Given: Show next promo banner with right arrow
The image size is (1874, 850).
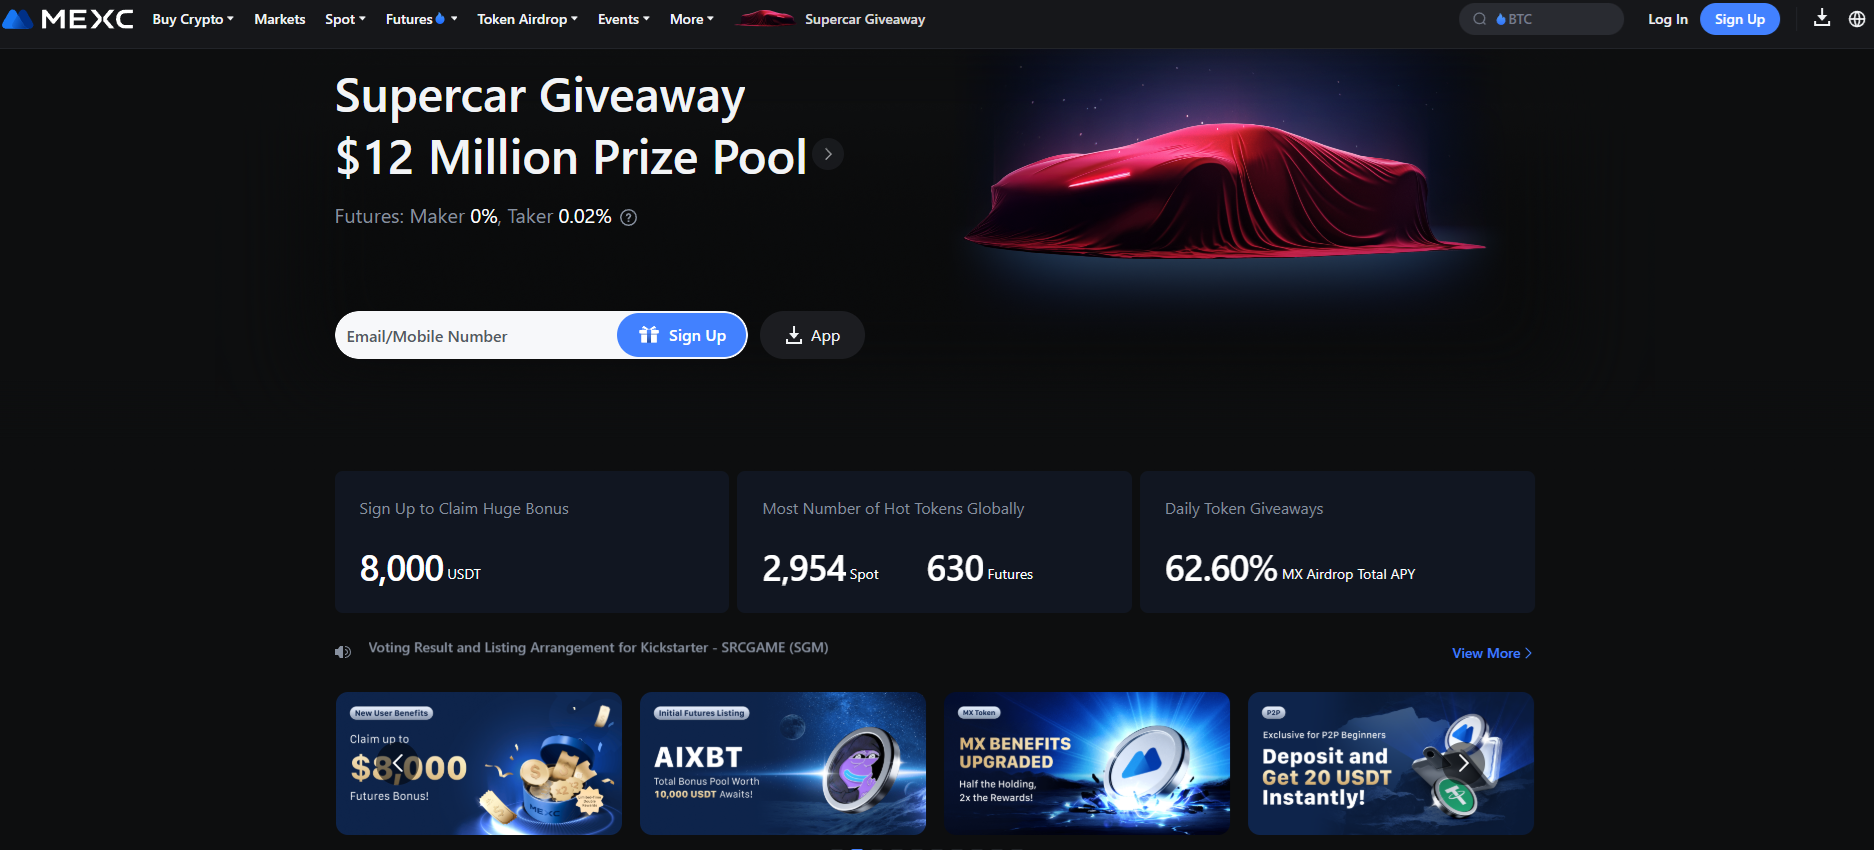Looking at the screenshot, I should (1463, 764).
